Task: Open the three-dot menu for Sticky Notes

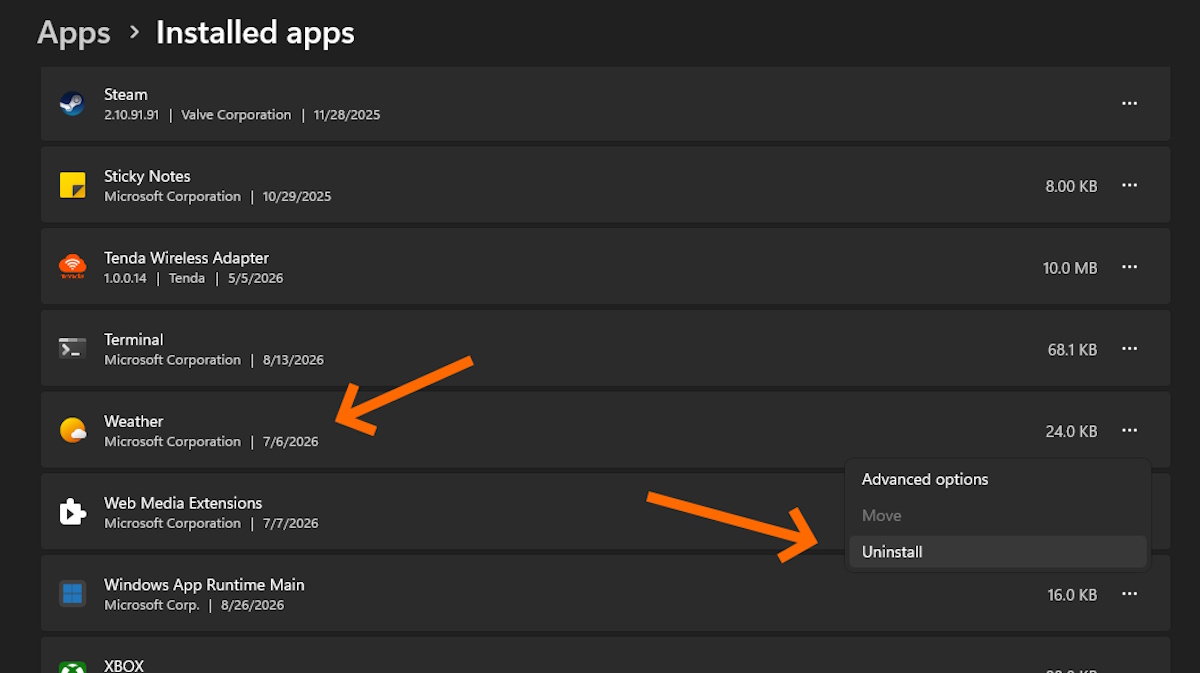Action: coord(1130,185)
